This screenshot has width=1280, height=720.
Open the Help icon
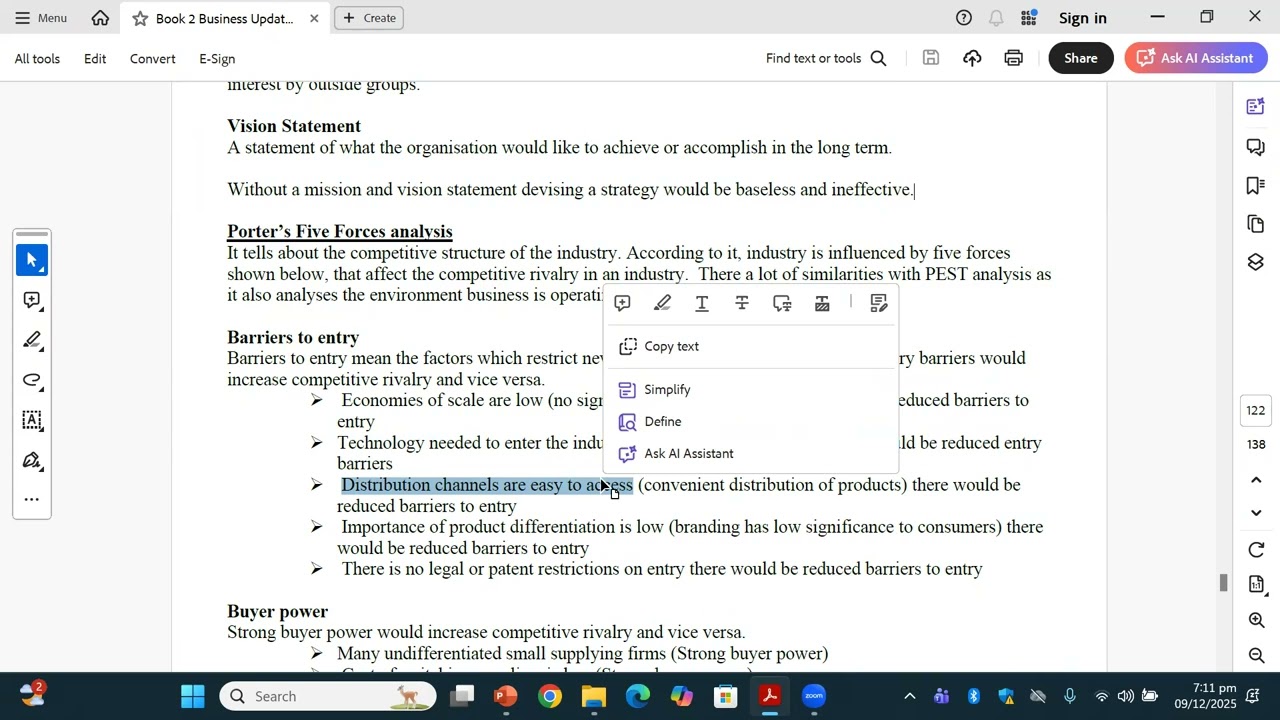[964, 18]
